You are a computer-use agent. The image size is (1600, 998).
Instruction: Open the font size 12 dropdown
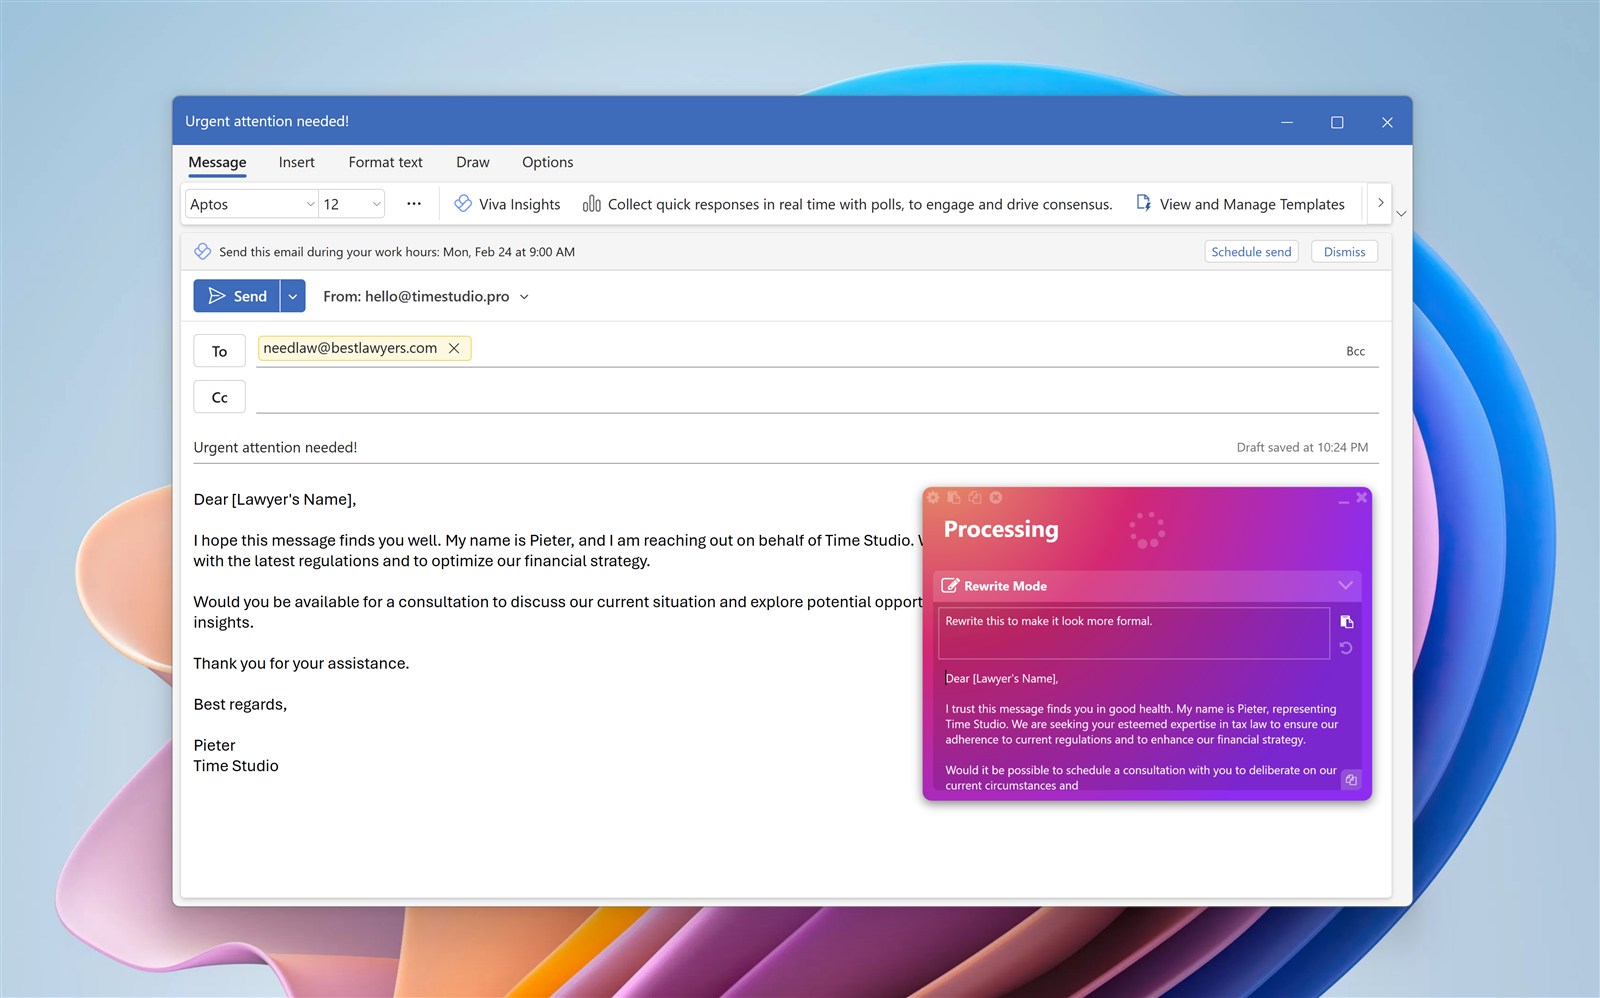point(349,204)
